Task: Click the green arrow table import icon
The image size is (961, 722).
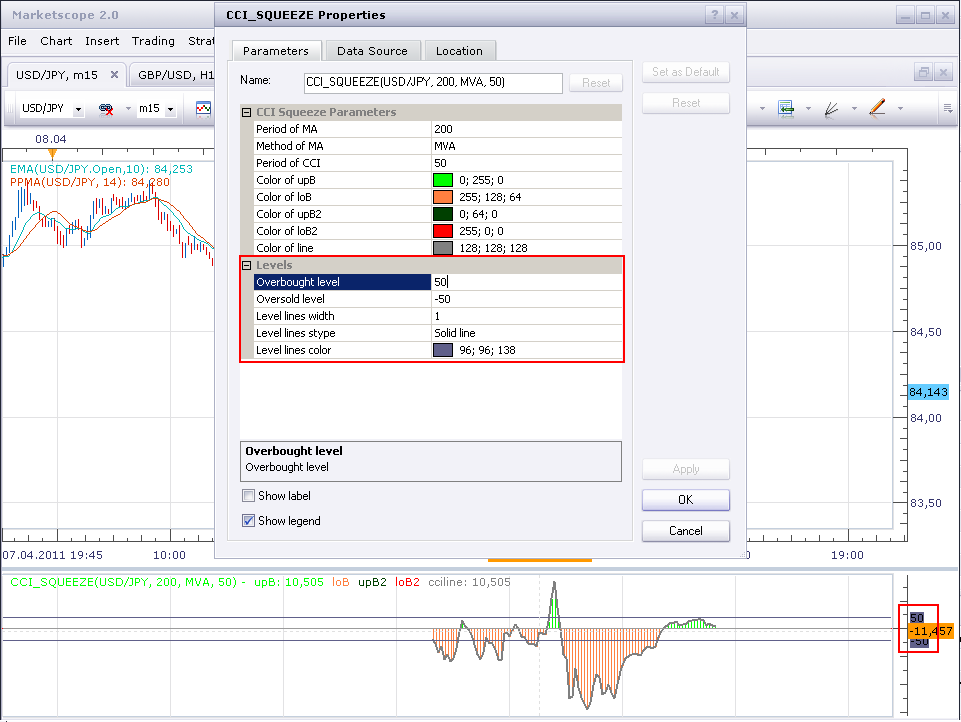Action: (x=786, y=108)
